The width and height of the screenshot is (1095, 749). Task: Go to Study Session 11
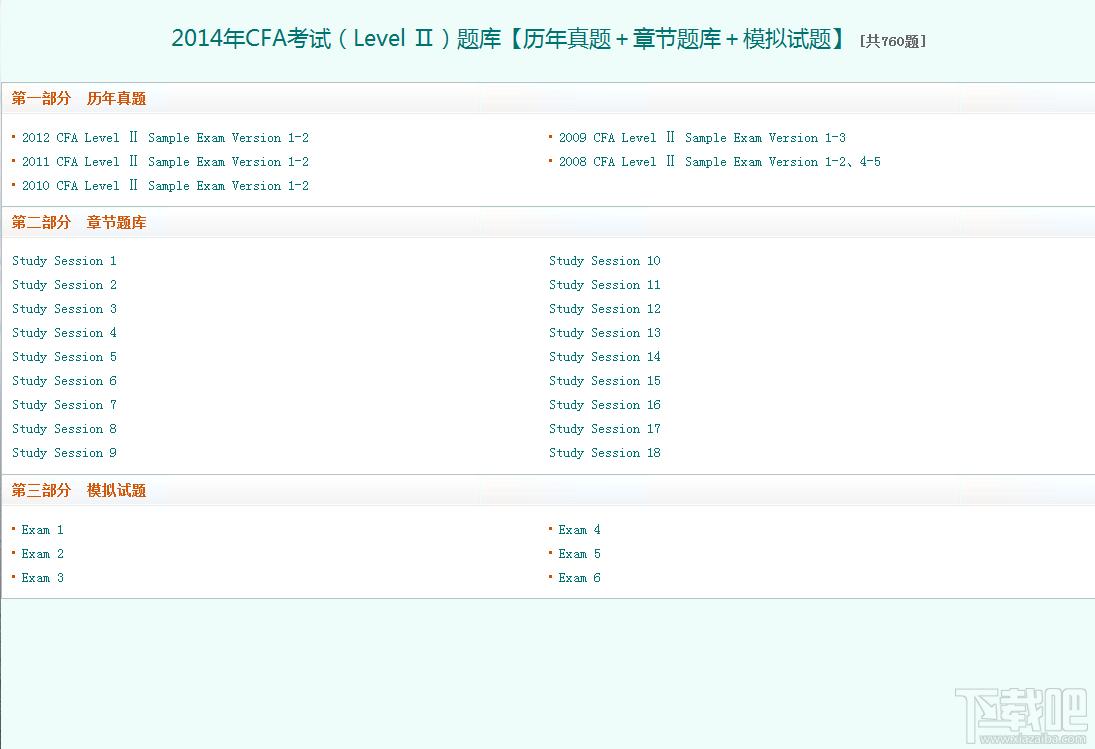(x=605, y=285)
